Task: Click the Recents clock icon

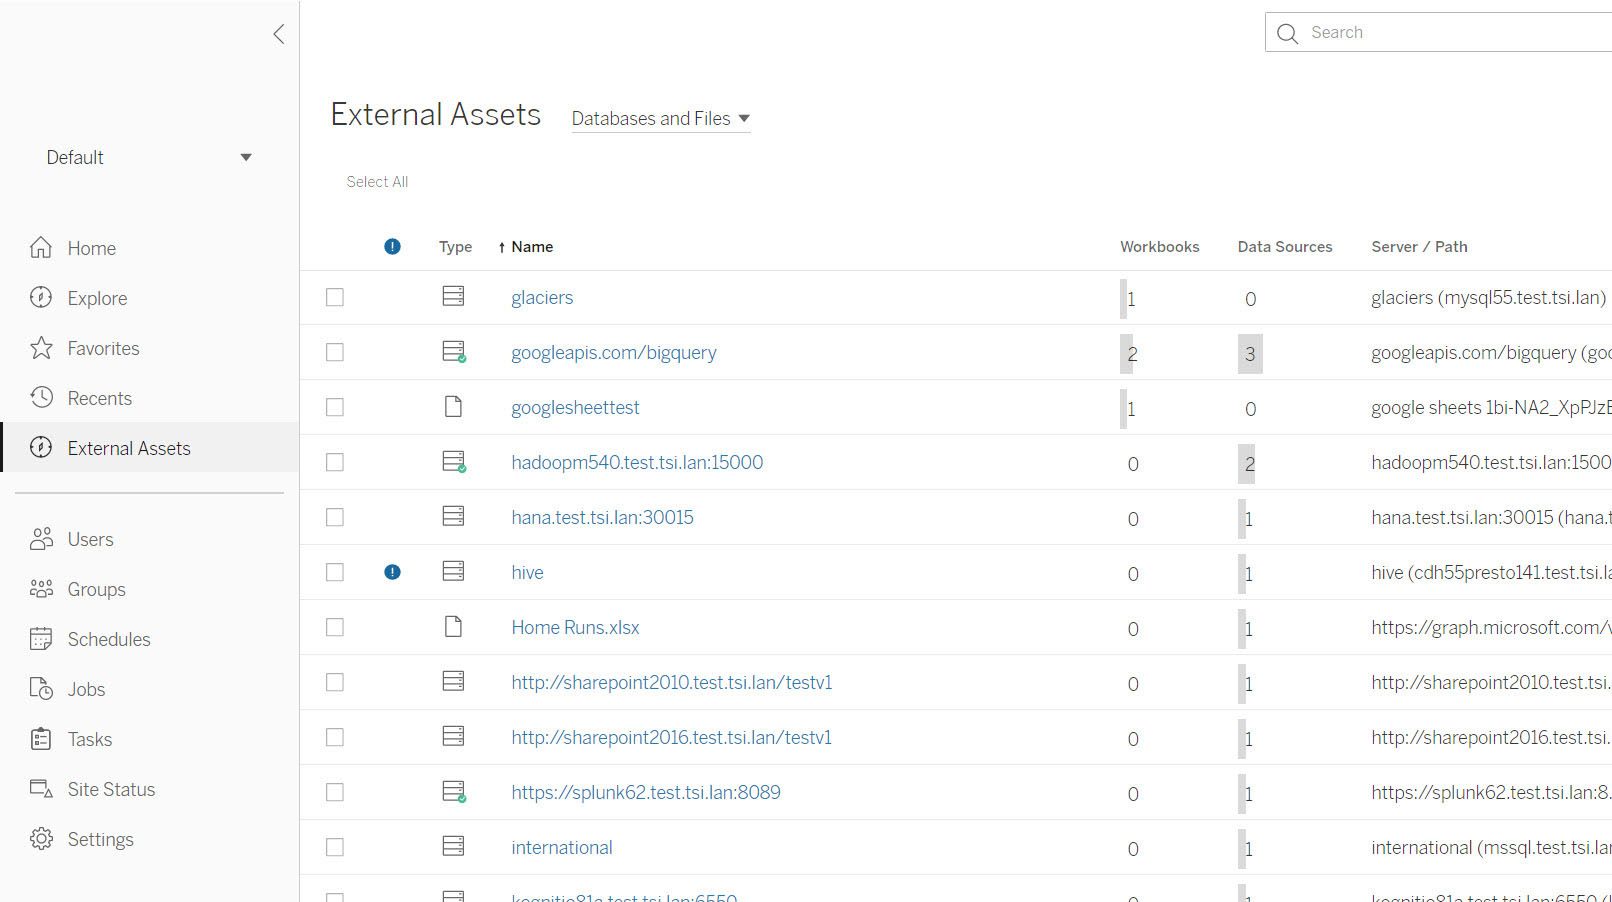Action: [x=41, y=397]
